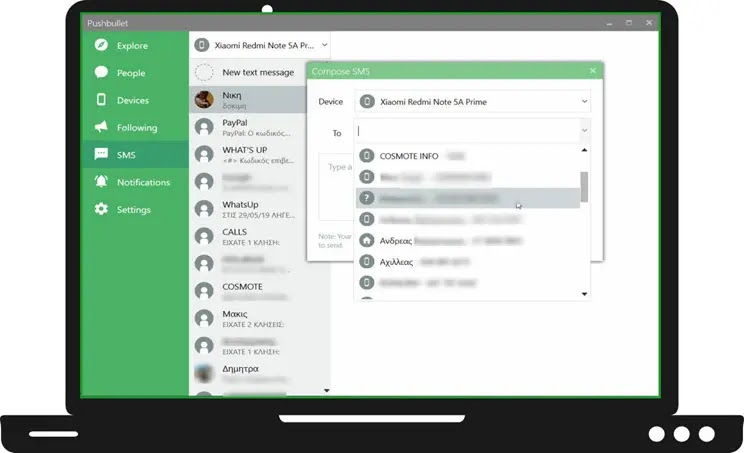Select Explore in the sidebar menu

pyautogui.click(x=135, y=46)
